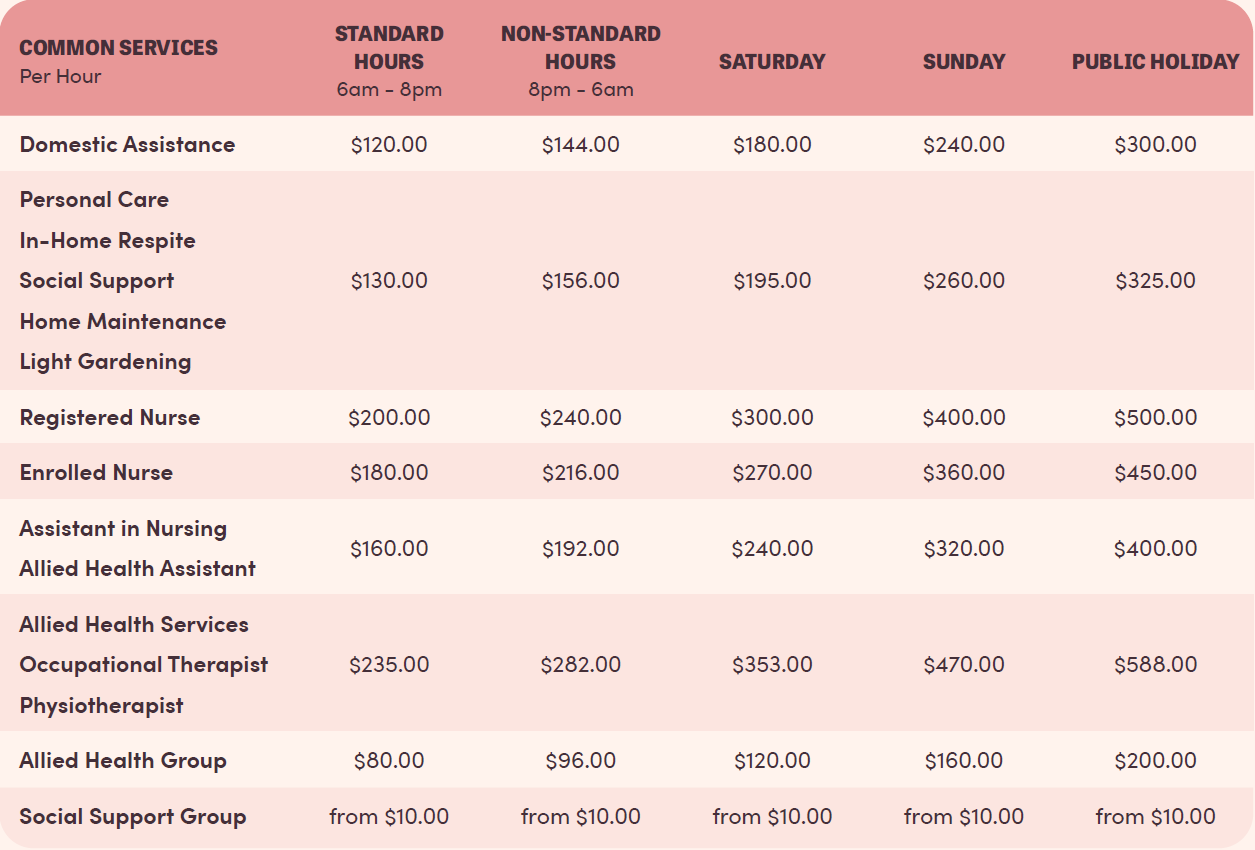Select the In-Home Respite service label
Viewport: 1255px width, 850px height.
coord(107,240)
